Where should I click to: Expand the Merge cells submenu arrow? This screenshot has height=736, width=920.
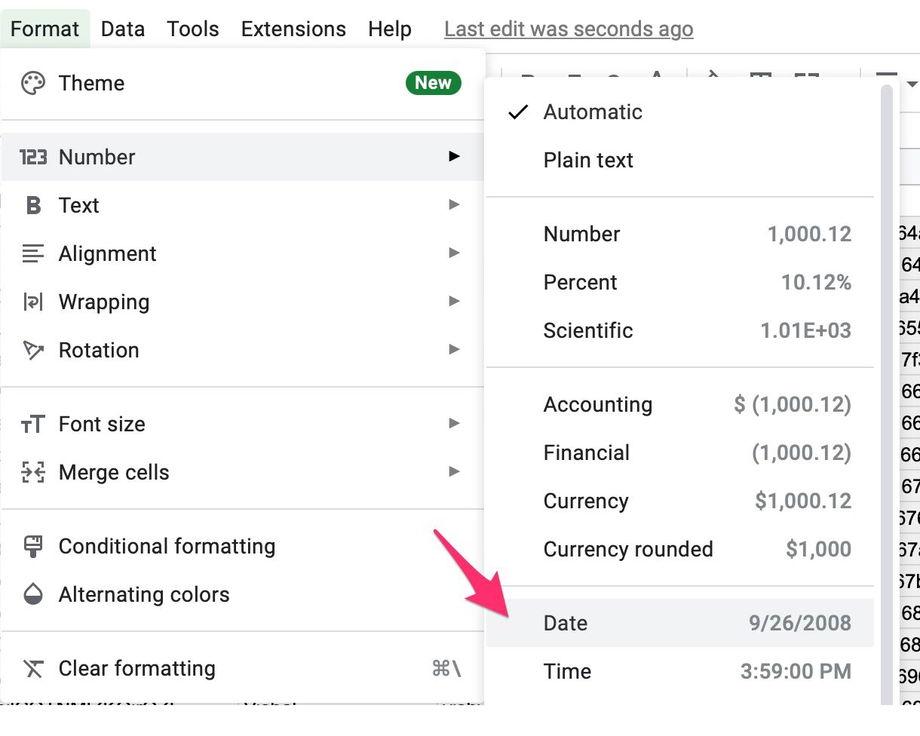pos(454,472)
